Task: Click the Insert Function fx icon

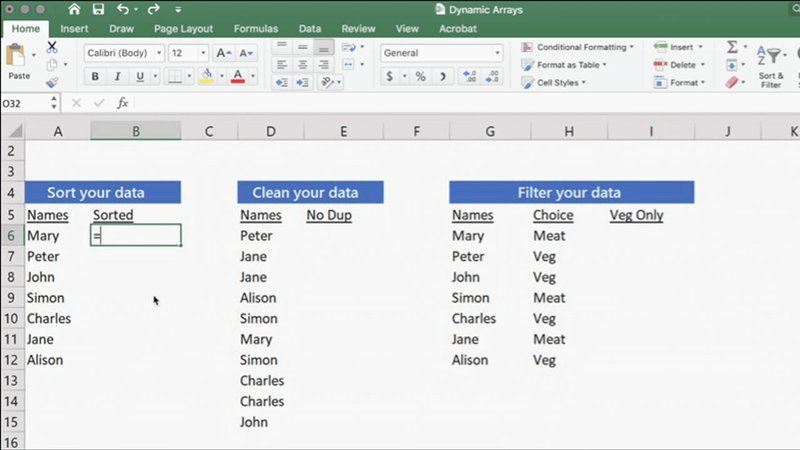Action: pos(122,103)
